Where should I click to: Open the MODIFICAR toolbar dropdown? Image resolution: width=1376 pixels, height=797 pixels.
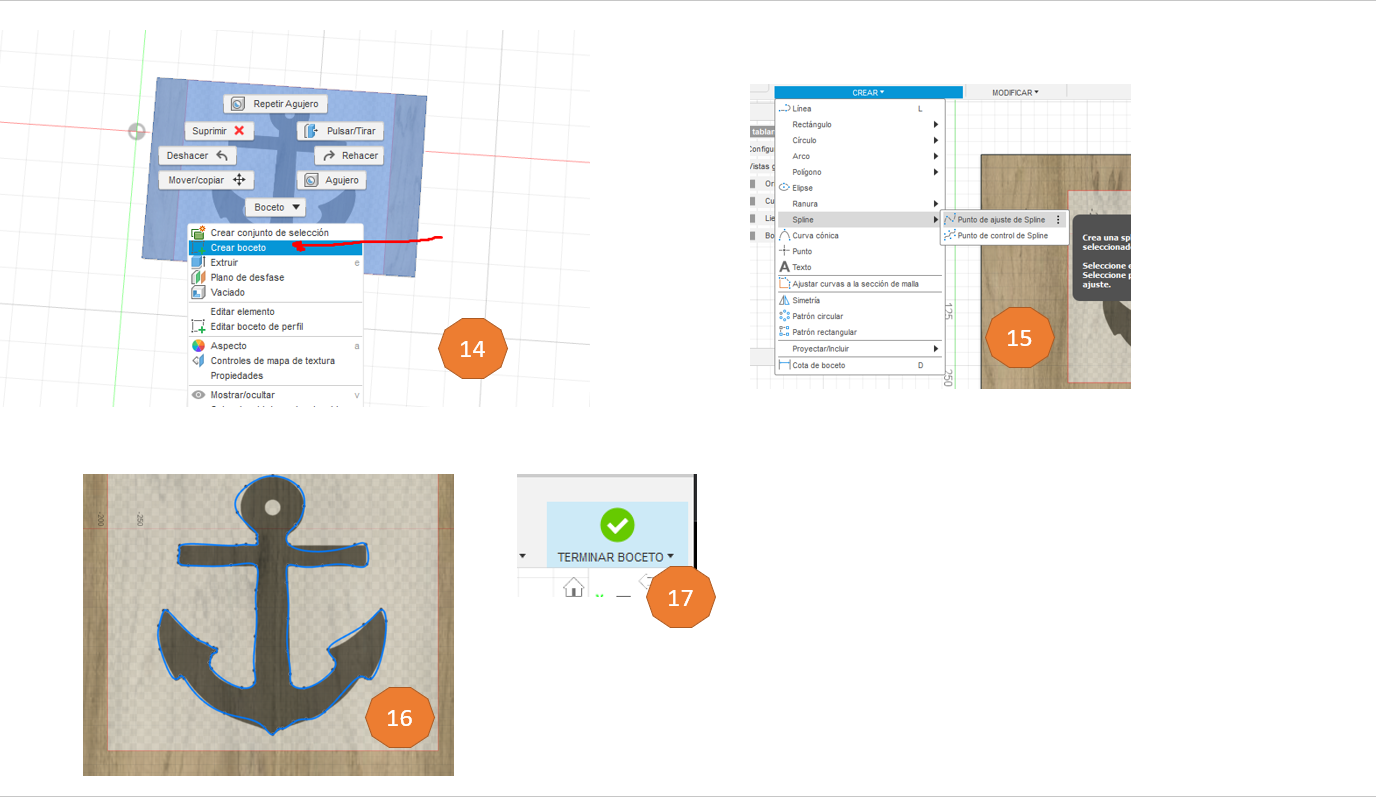click(x=1015, y=92)
